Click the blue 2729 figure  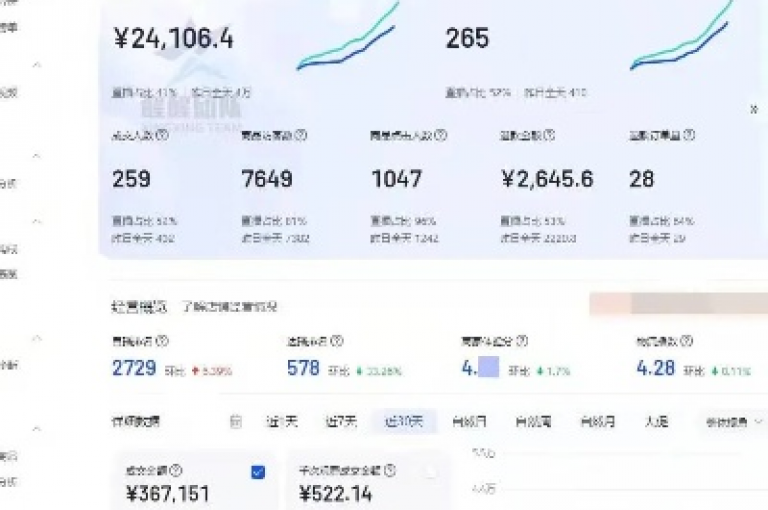coord(134,368)
